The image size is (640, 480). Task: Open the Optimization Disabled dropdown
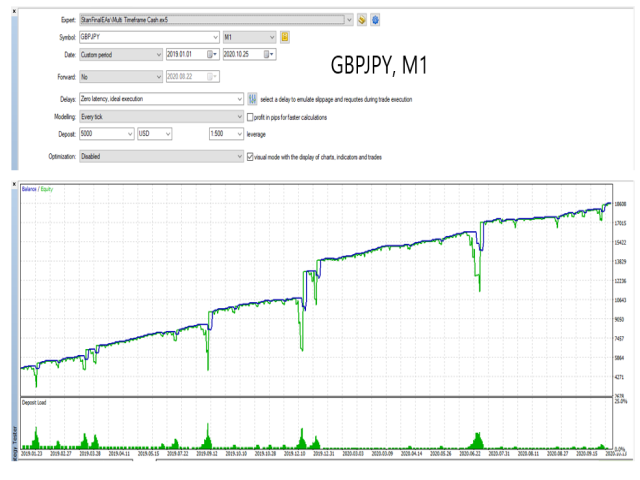[238, 156]
